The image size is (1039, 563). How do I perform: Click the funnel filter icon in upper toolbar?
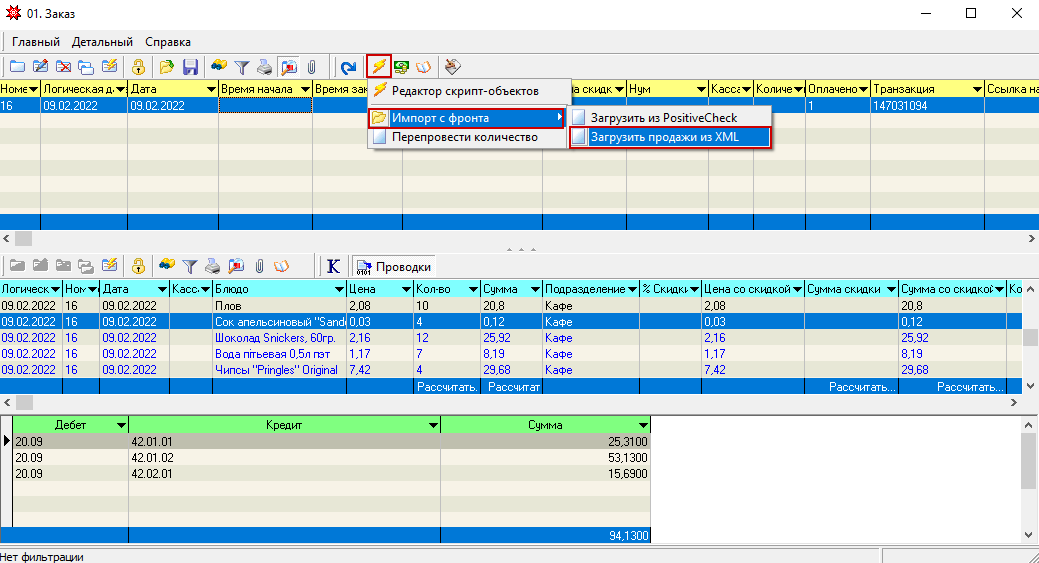pyautogui.click(x=241, y=67)
